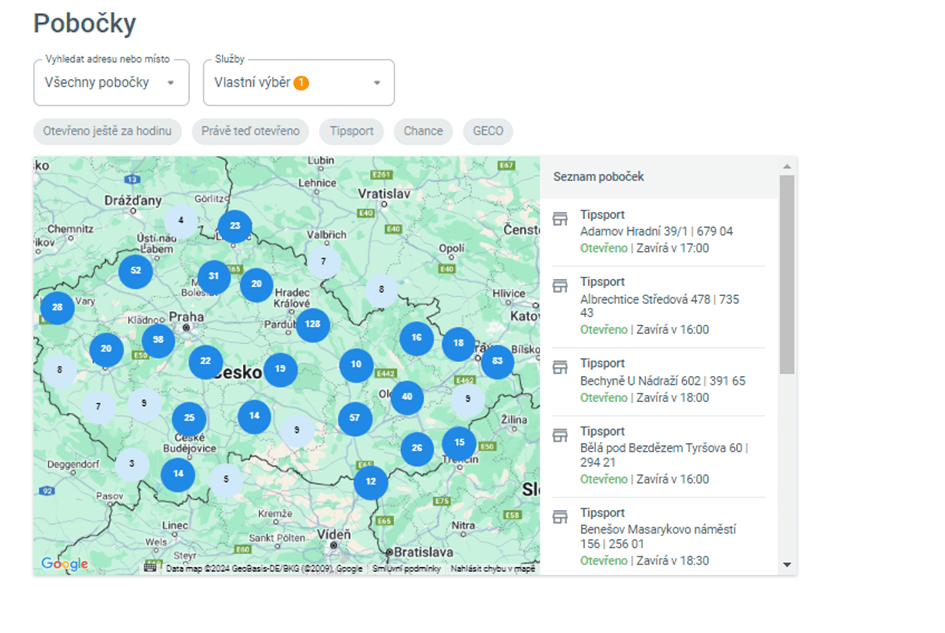Toggle the Otevřeno ještě za hodinu filter
The width and height of the screenshot is (945, 633).
[107, 131]
